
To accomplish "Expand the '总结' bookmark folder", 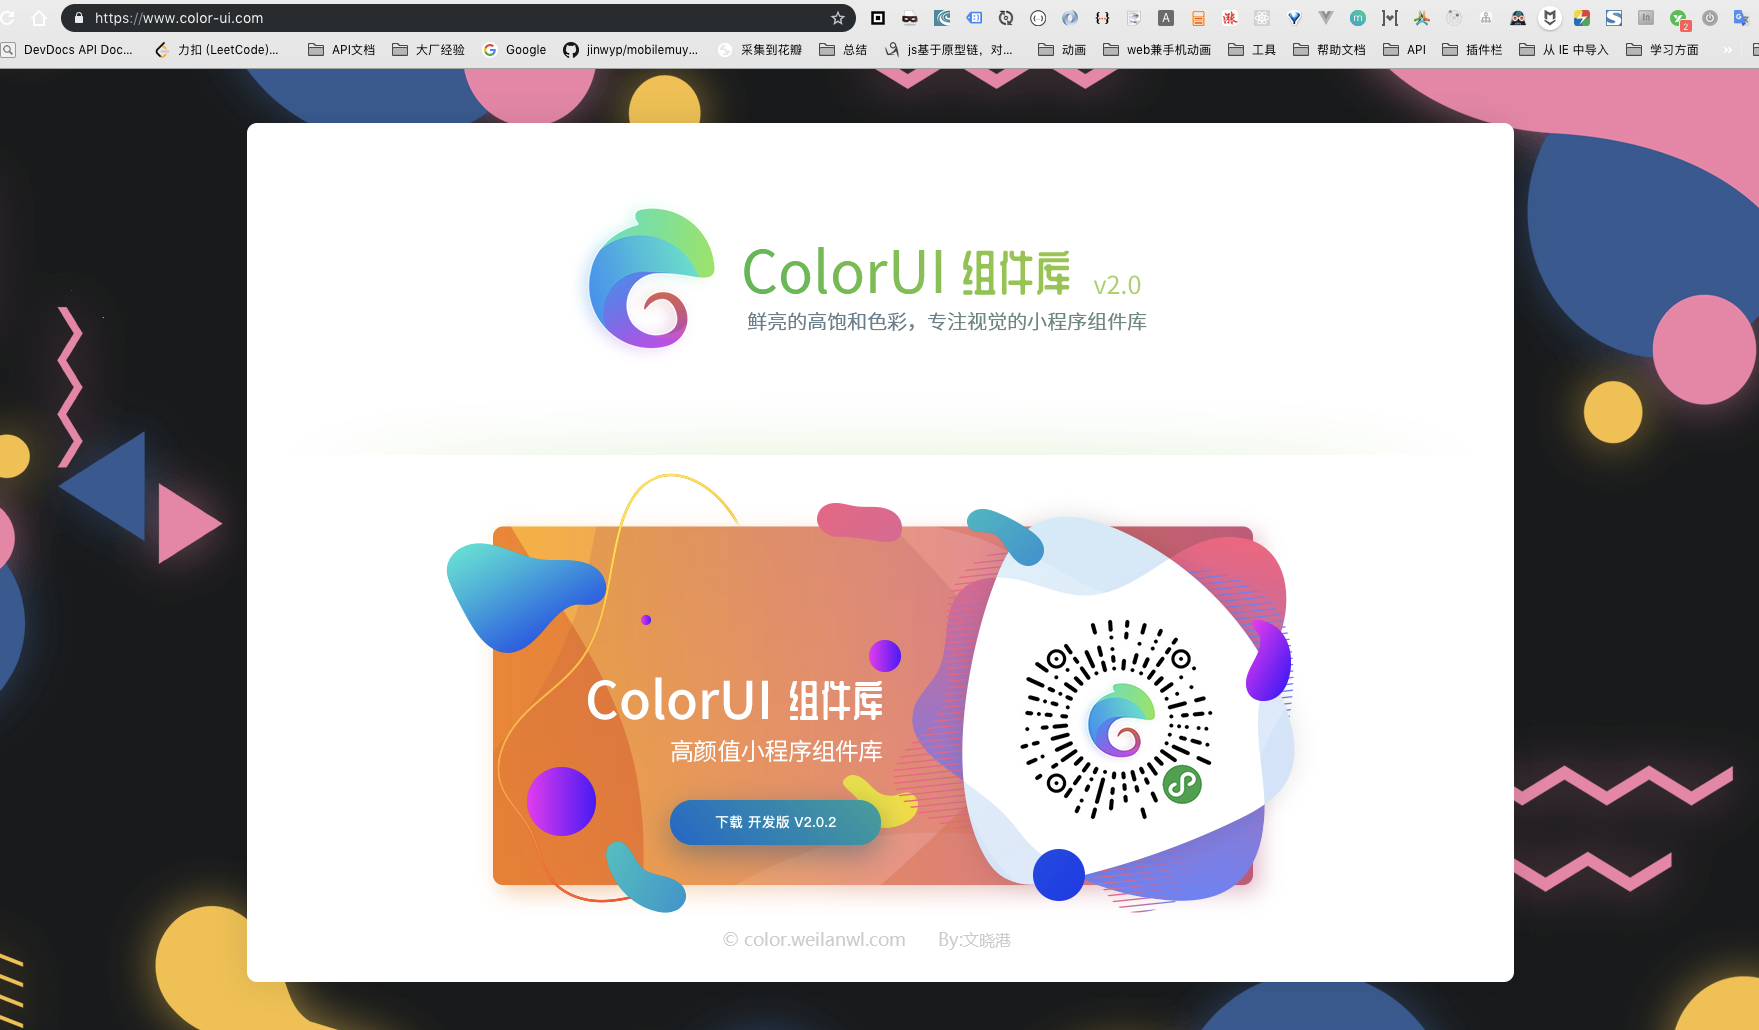I will click(843, 50).
